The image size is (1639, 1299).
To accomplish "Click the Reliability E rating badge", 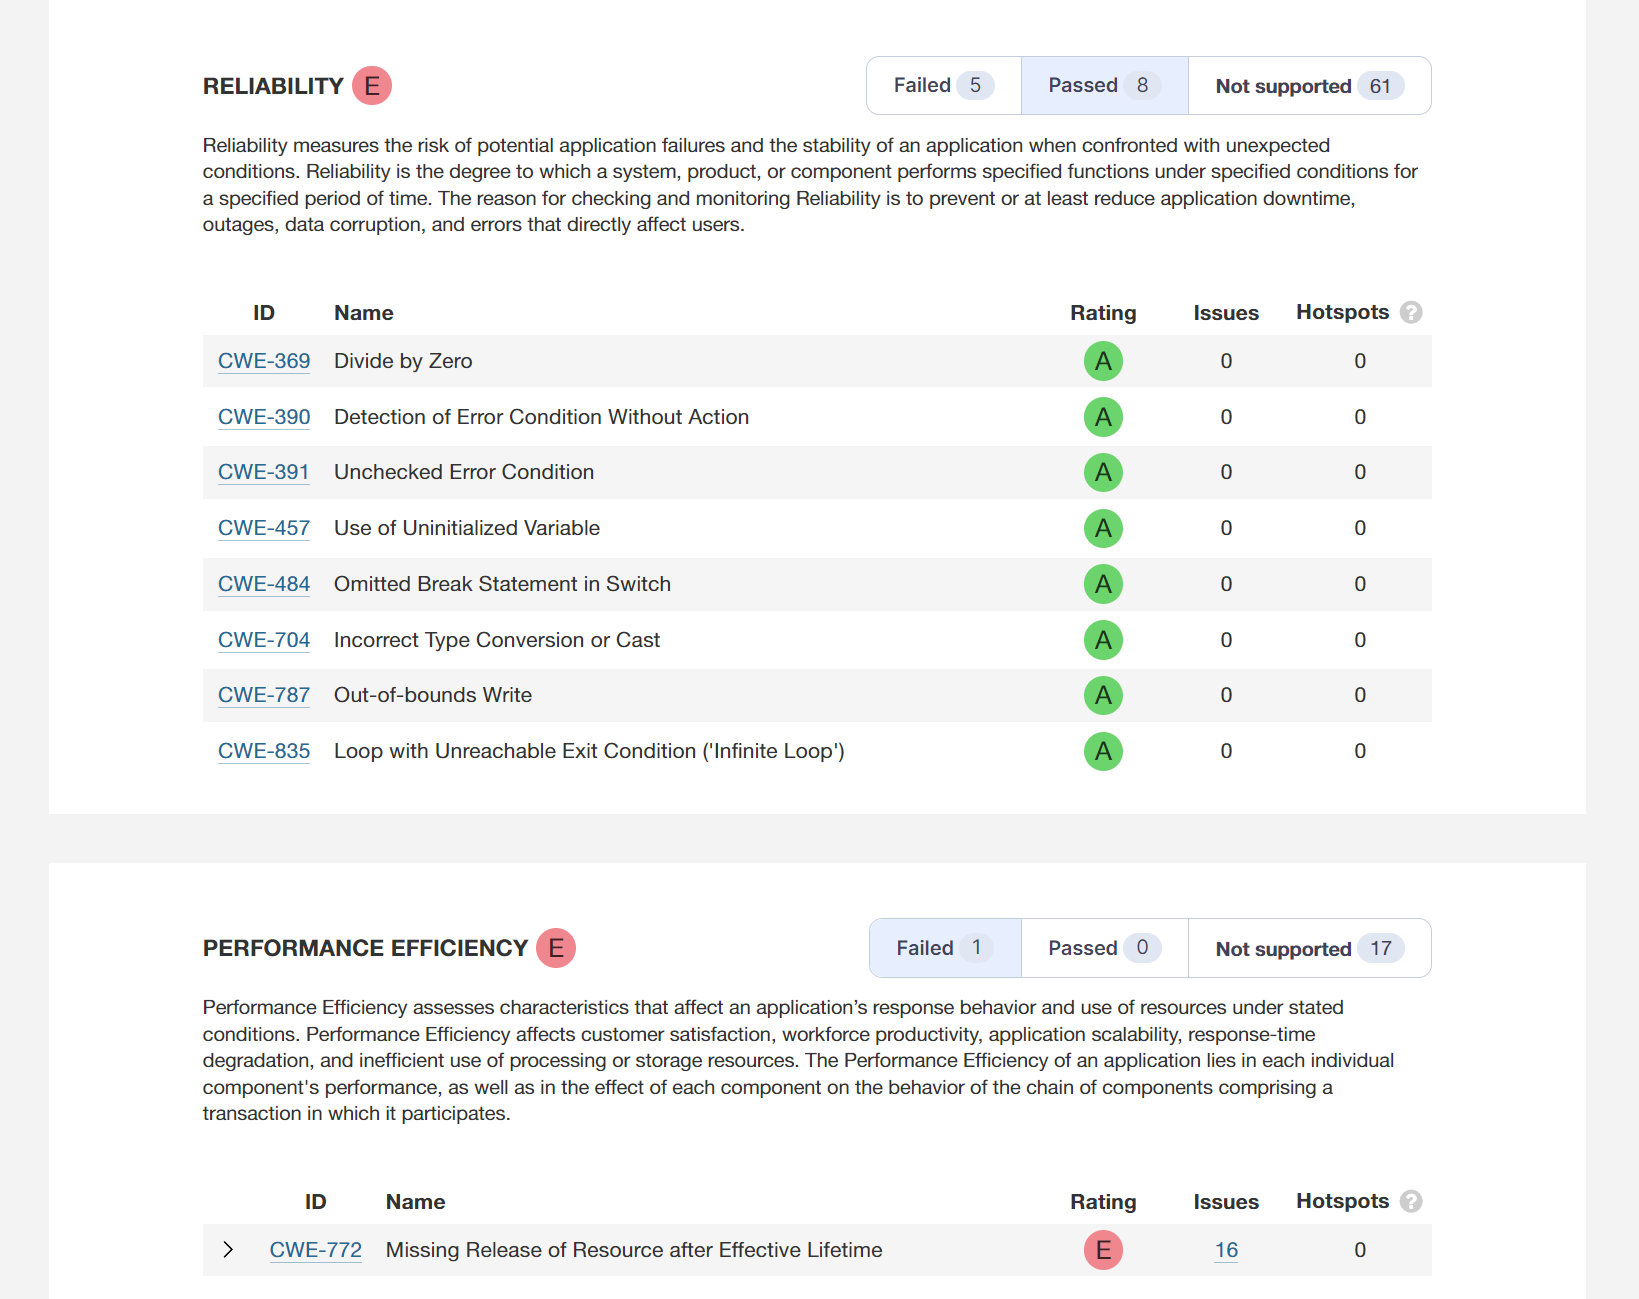I will click(372, 86).
